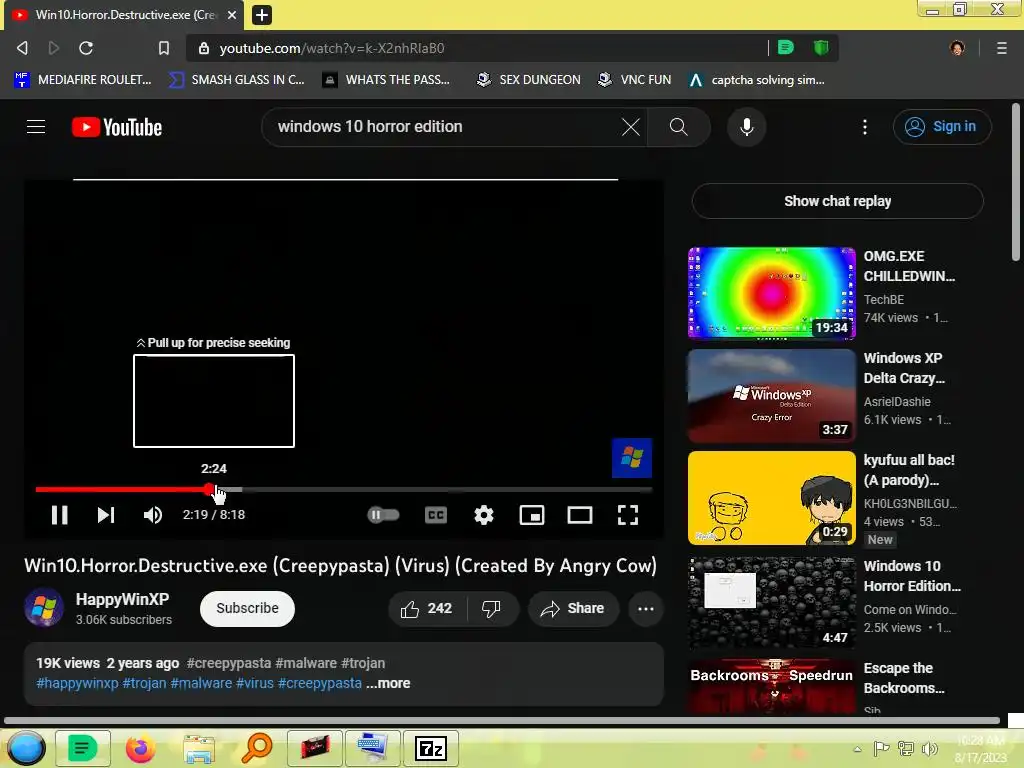Screen dimensions: 1024x768
Task: Open MEDIAFIRE ROULET... bookmark
Action: [x=82, y=80]
